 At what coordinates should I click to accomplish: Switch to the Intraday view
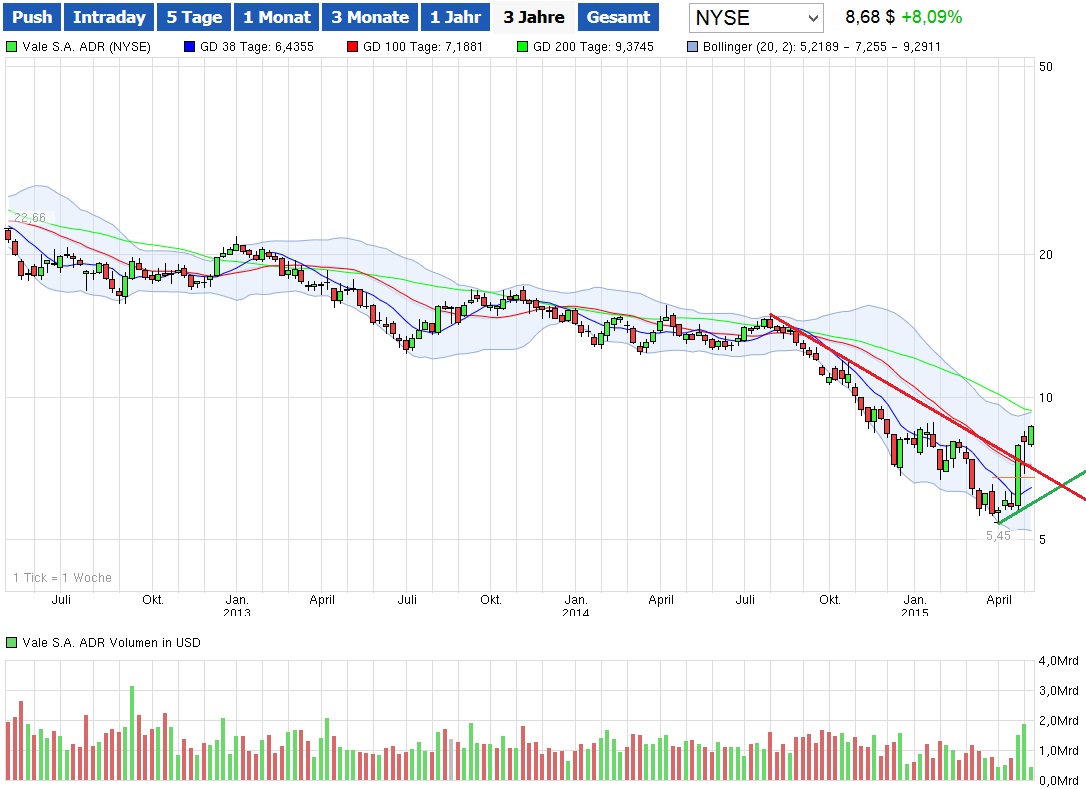(109, 17)
